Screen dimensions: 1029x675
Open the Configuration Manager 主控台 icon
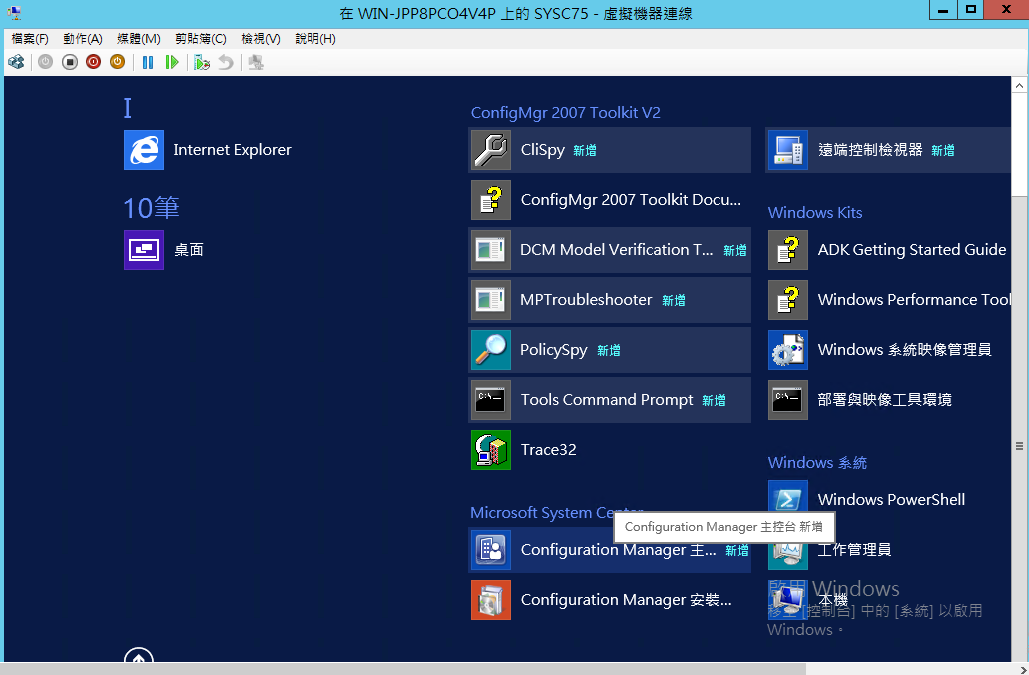click(x=491, y=550)
